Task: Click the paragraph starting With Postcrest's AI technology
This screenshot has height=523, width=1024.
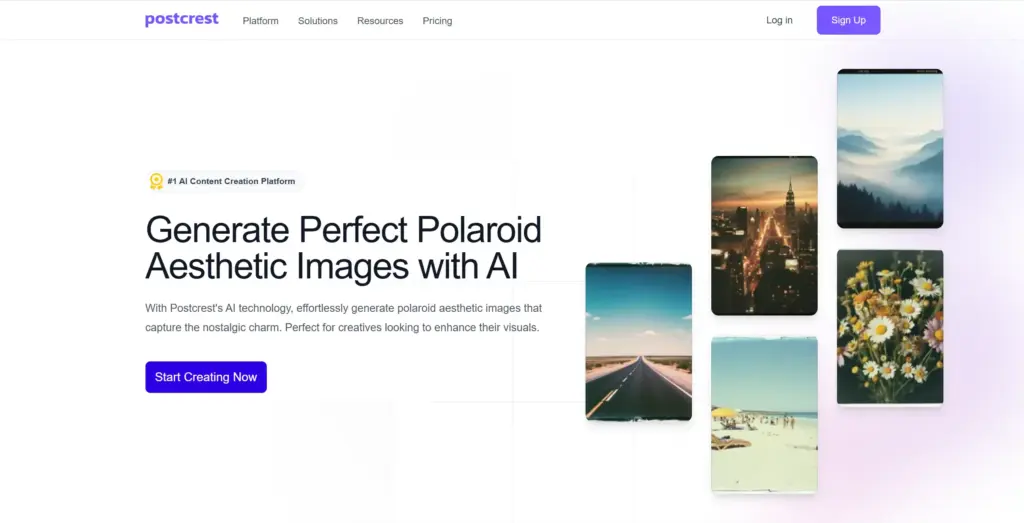Action: [x=344, y=318]
